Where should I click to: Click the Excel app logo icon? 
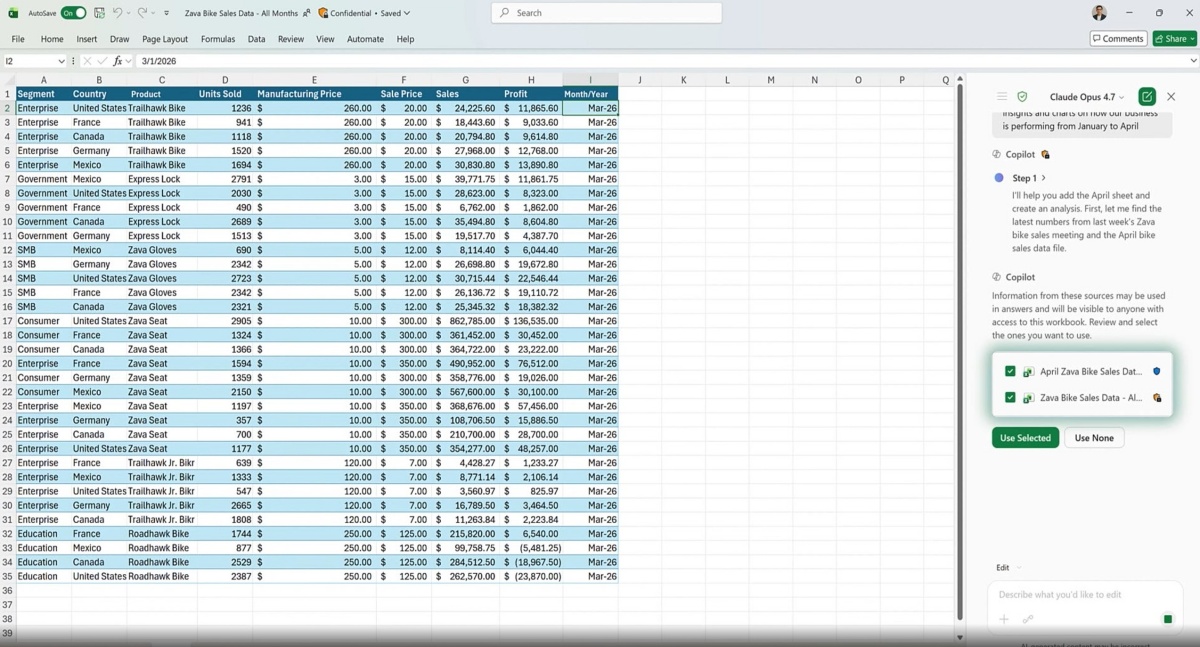14,13
